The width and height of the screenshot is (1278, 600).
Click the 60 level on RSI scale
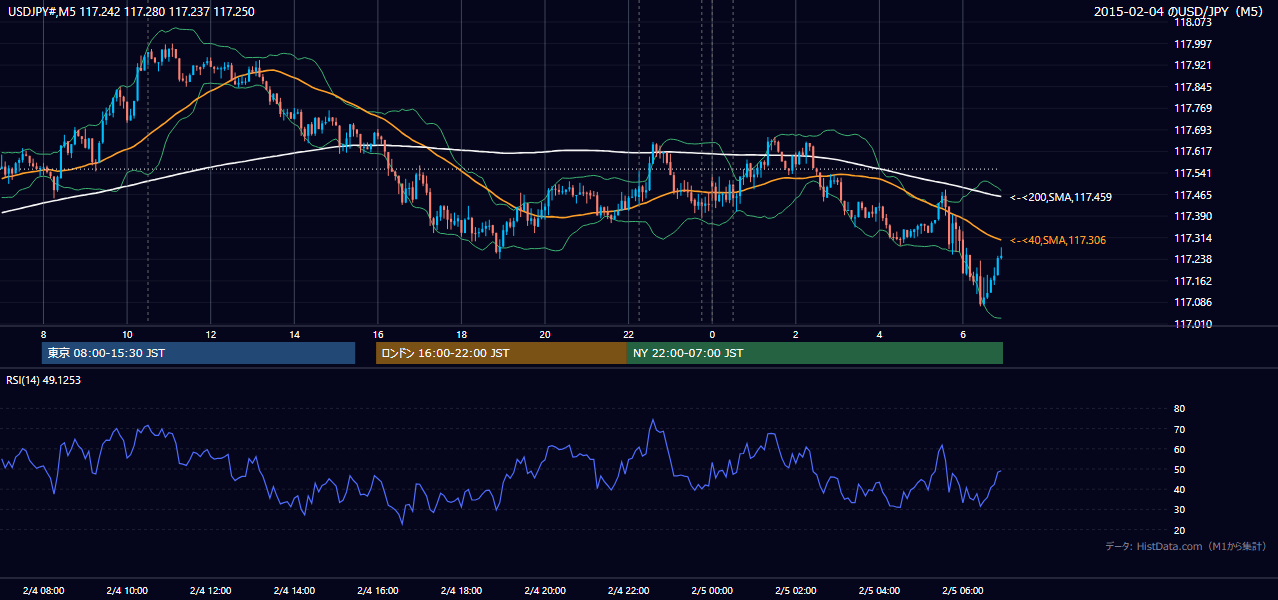[1179, 449]
